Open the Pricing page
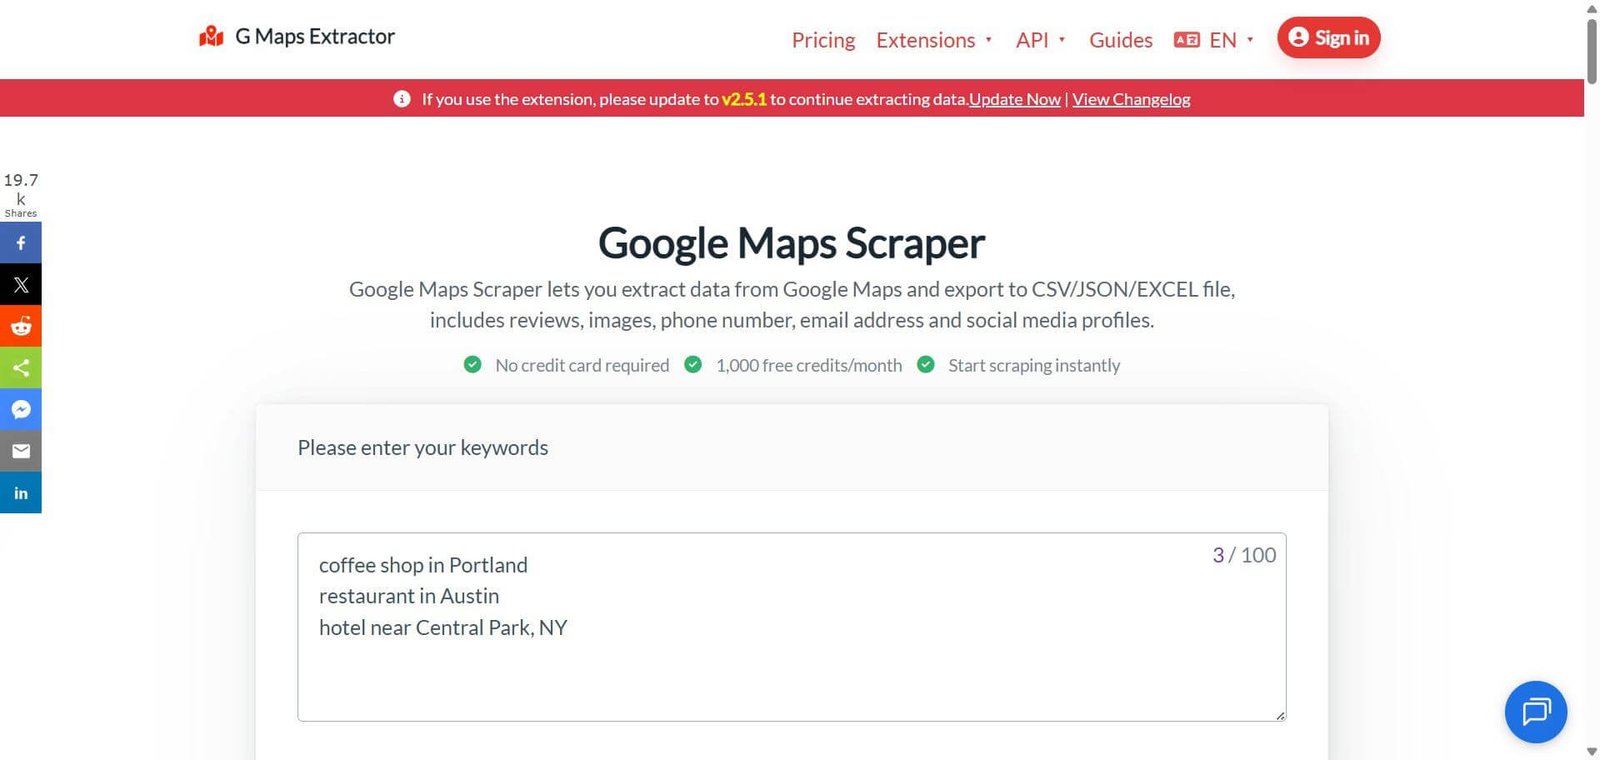The image size is (1600, 760). pos(823,40)
